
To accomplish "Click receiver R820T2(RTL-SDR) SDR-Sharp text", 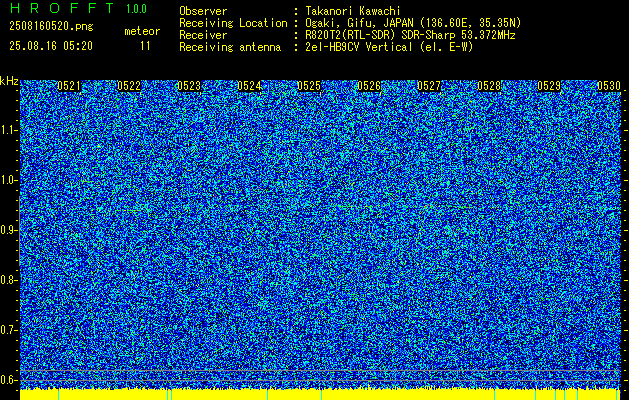I will tap(410, 35).
